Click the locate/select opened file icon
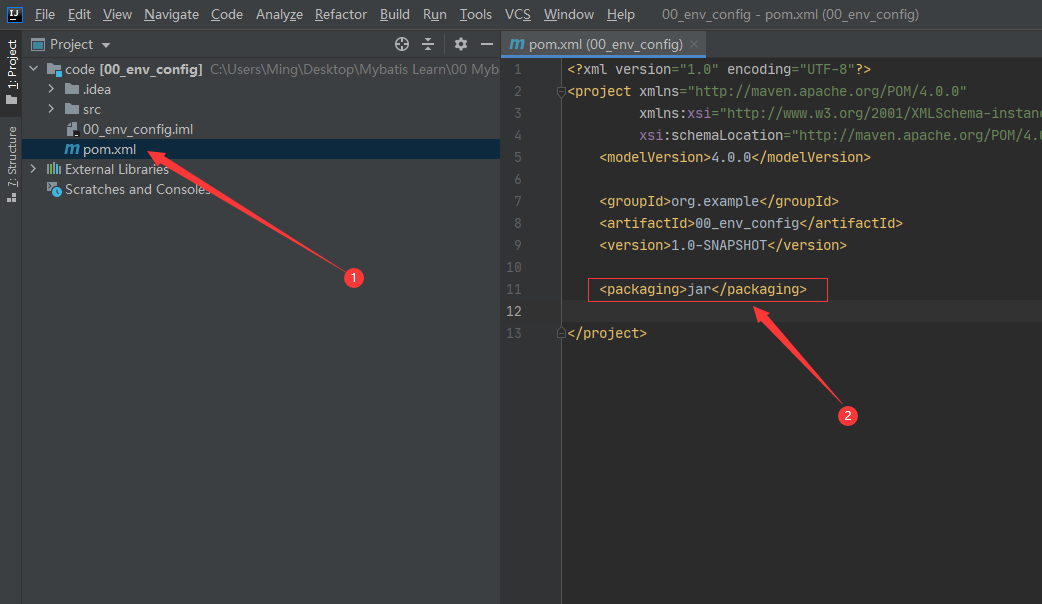 (x=401, y=45)
